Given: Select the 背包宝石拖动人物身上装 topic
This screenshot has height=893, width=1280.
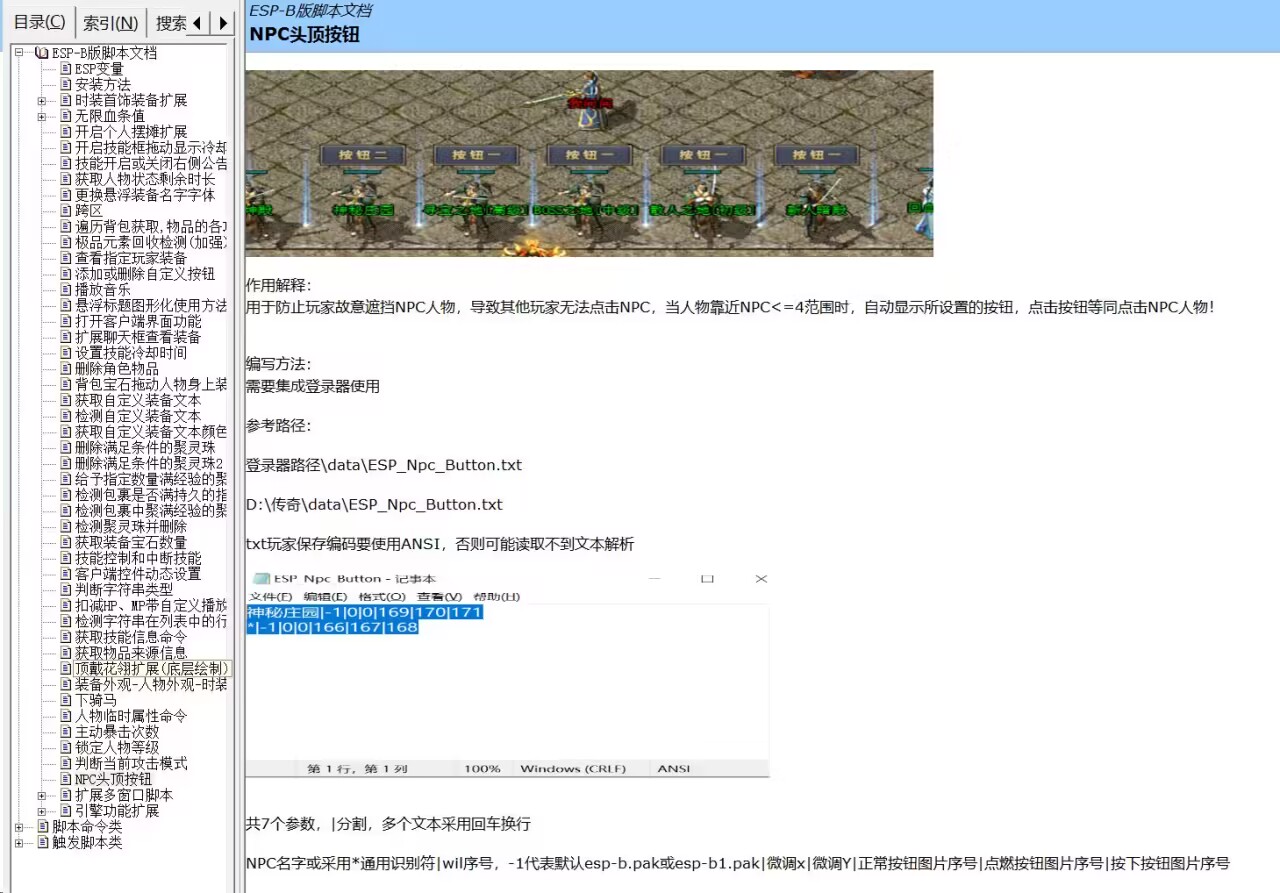Looking at the screenshot, I should (x=151, y=385).
